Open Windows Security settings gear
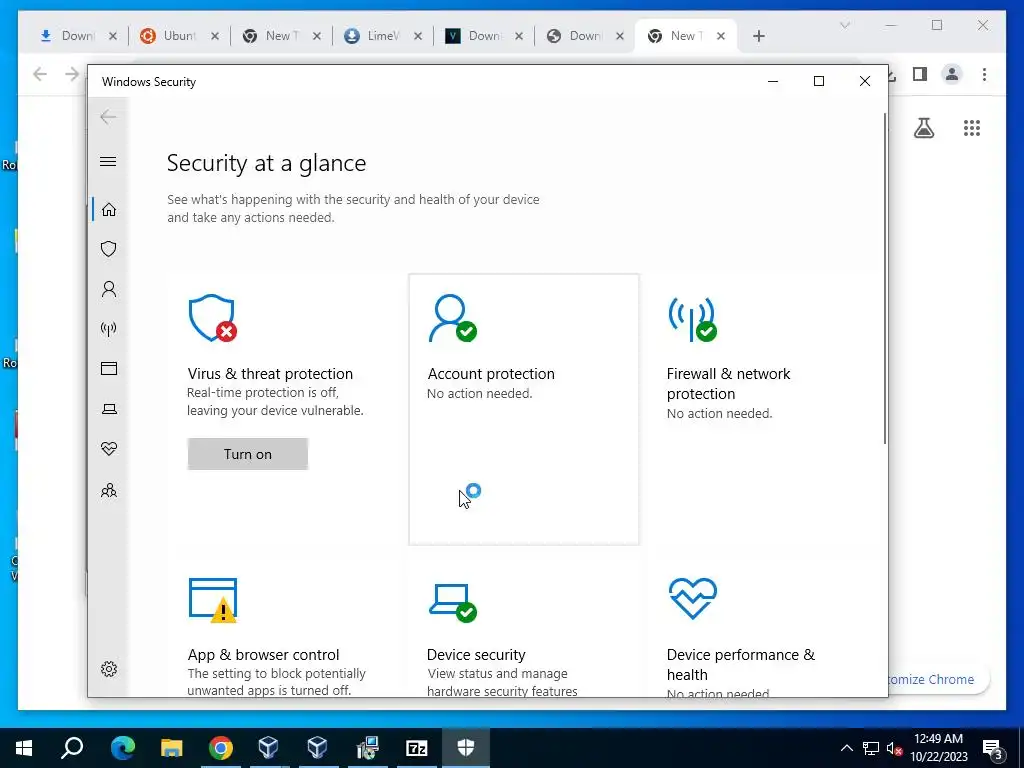This screenshot has height=768, width=1024. tap(109, 669)
